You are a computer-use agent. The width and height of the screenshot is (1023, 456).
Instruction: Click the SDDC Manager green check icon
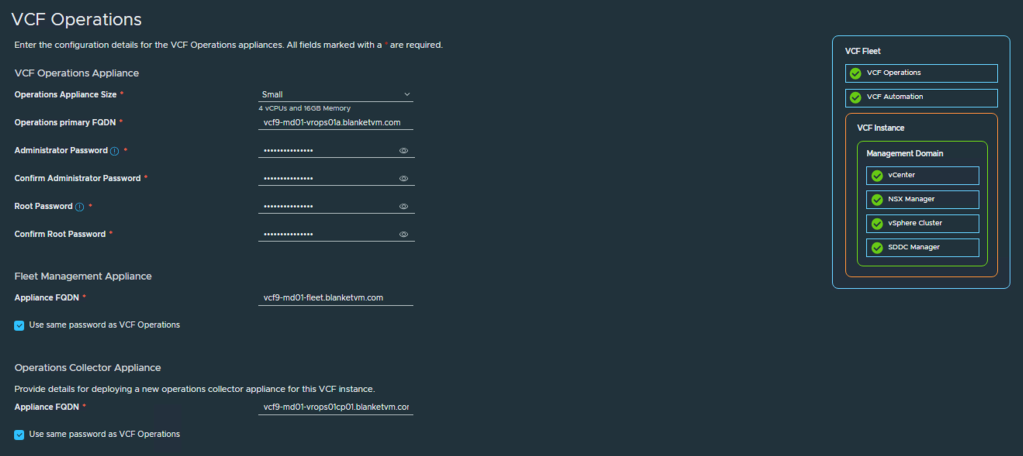point(877,247)
